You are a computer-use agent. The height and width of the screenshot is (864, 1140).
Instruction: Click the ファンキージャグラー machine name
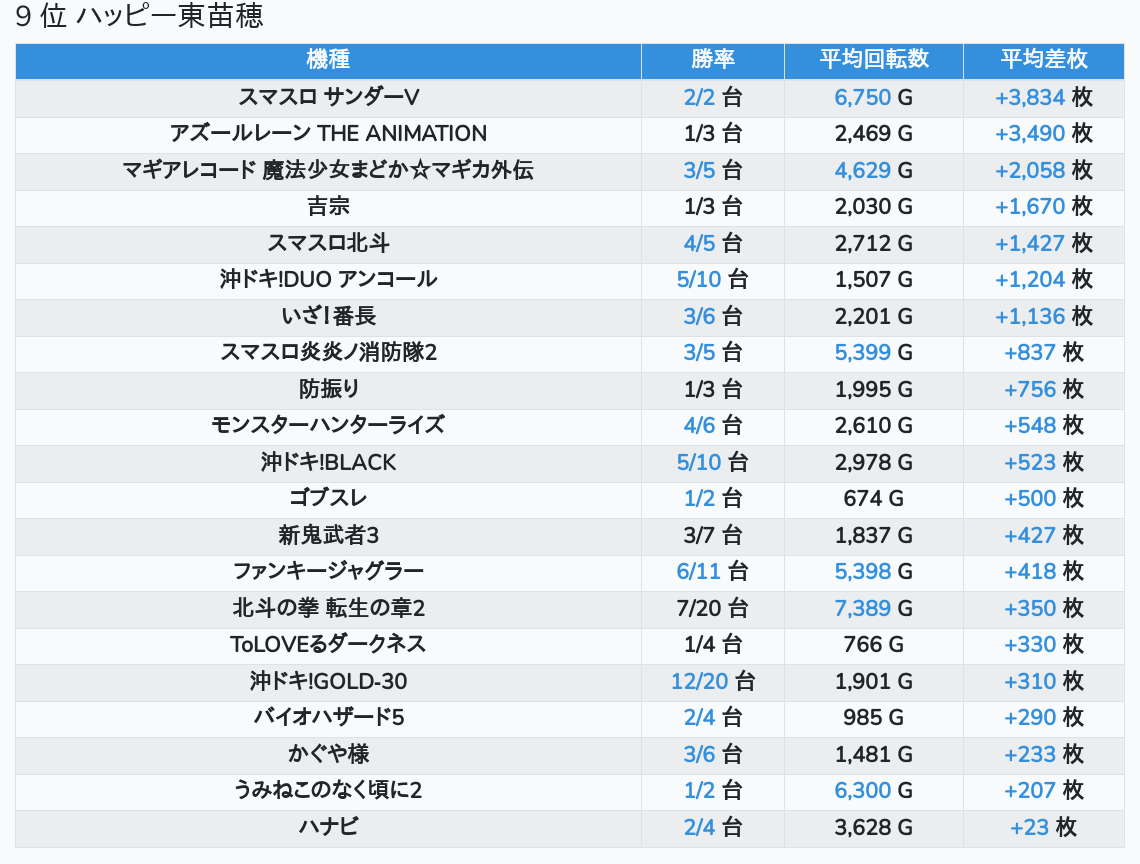coord(328,571)
